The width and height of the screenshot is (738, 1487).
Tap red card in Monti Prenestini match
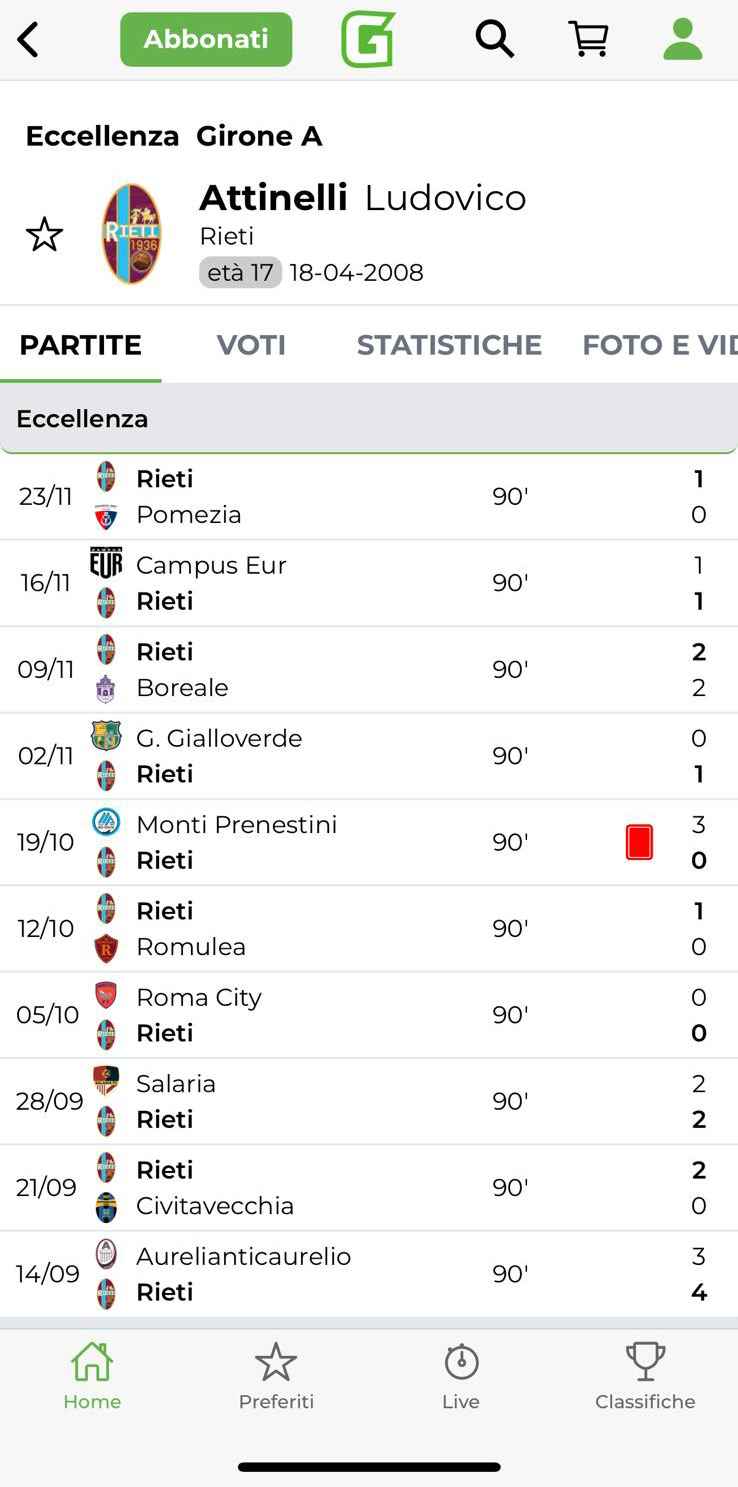point(639,842)
